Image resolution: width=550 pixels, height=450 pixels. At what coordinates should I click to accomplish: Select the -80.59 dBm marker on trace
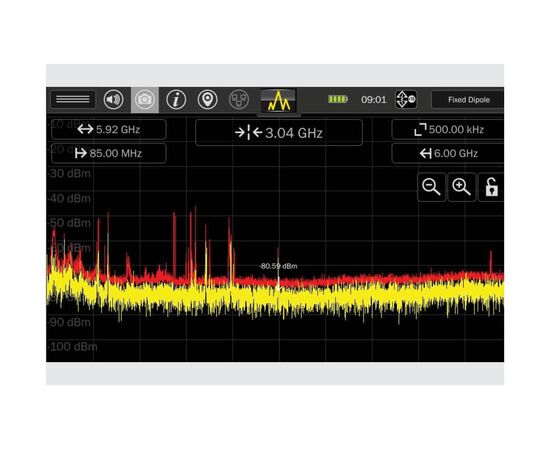click(279, 266)
